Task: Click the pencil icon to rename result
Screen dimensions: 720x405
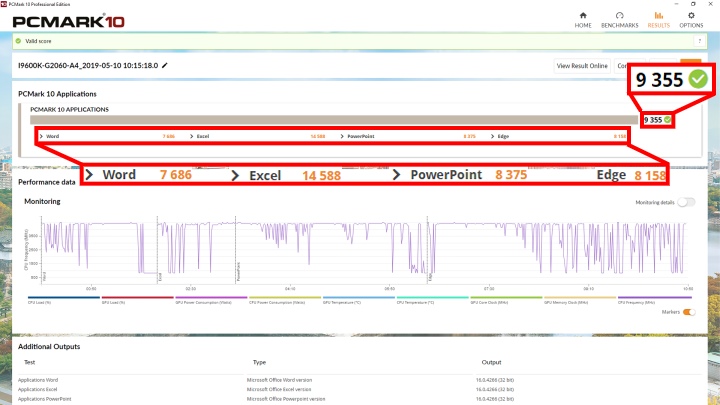Action: coord(166,66)
